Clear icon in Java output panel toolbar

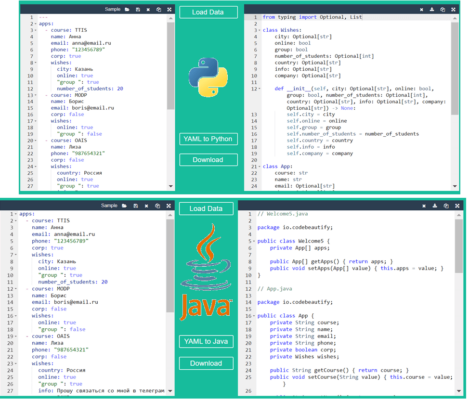424,206
